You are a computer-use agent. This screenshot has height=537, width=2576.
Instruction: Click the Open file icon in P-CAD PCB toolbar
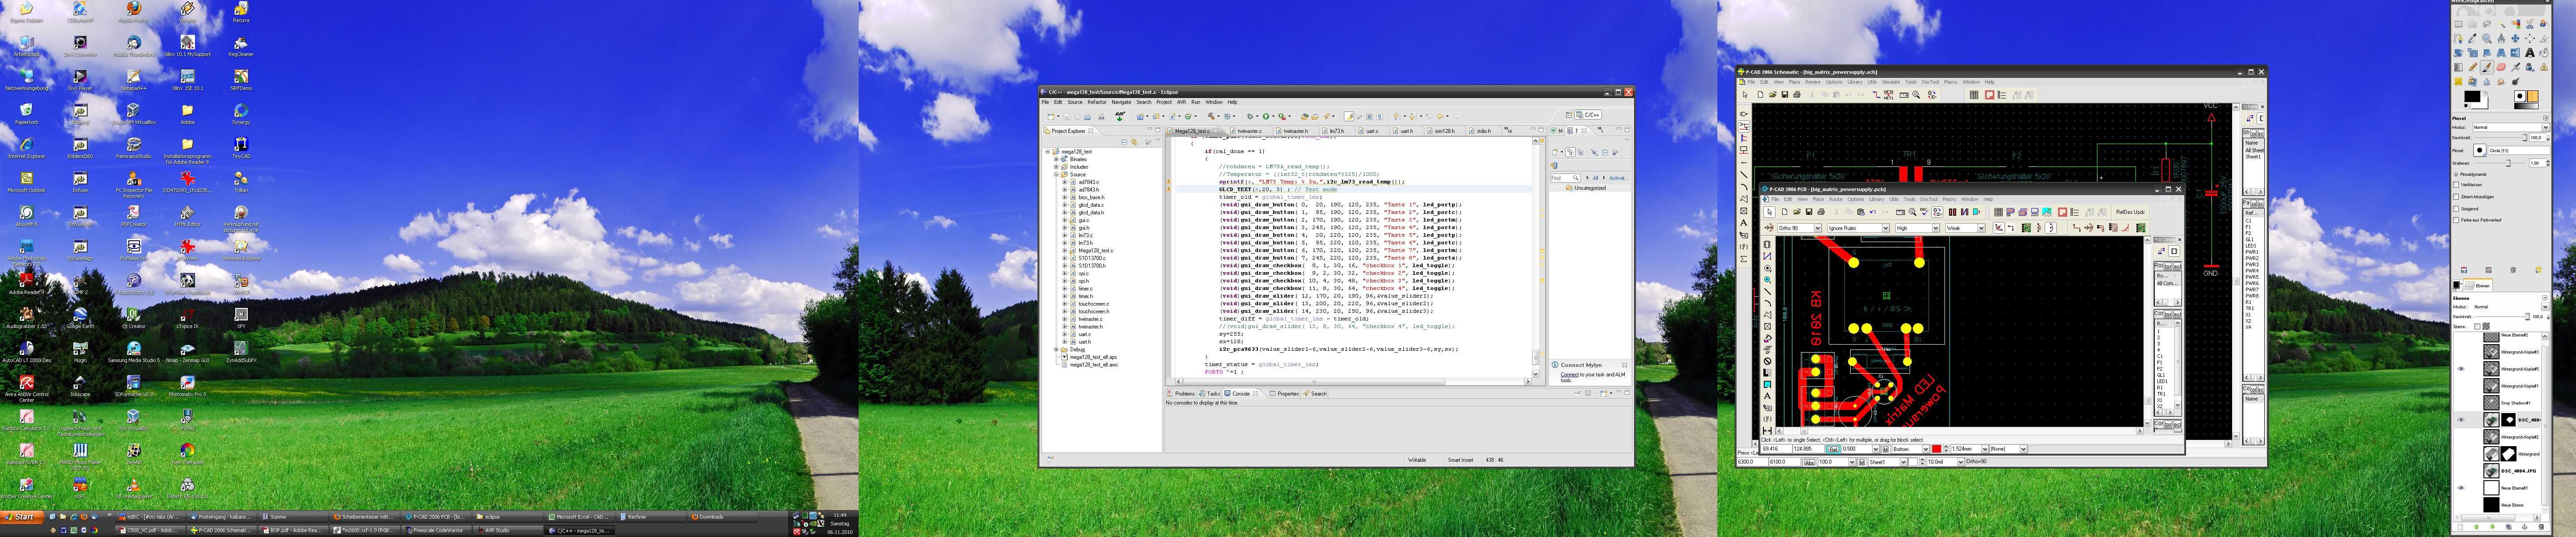1797,212
